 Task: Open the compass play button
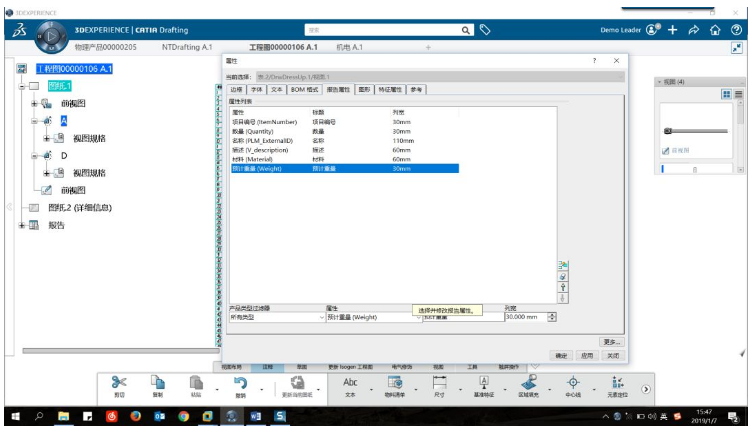[x=51, y=36]
